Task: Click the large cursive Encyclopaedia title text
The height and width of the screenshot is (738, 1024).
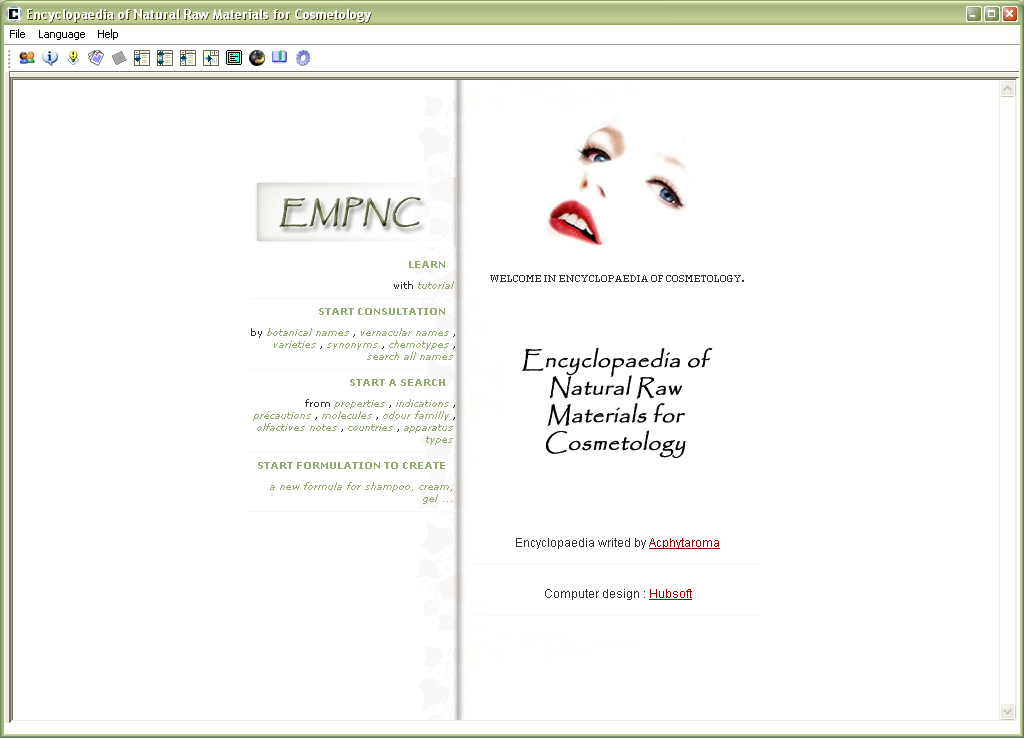Action: [x=616, y=402]
